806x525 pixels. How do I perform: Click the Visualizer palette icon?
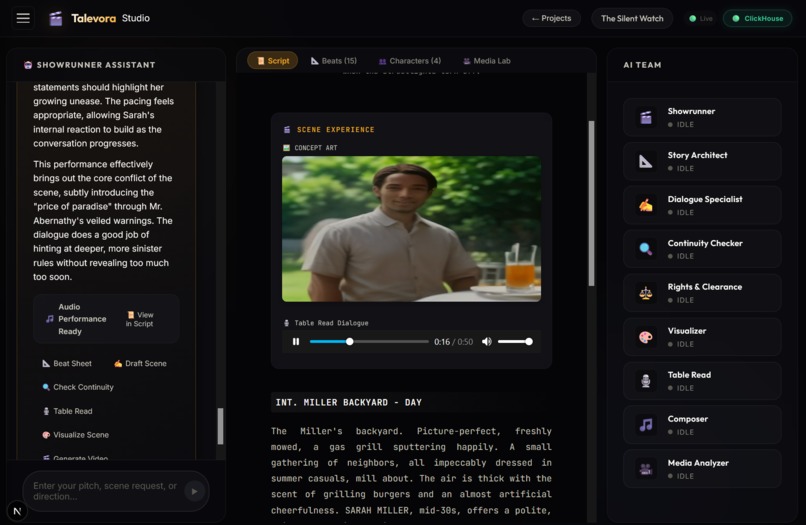pos(646,337)
